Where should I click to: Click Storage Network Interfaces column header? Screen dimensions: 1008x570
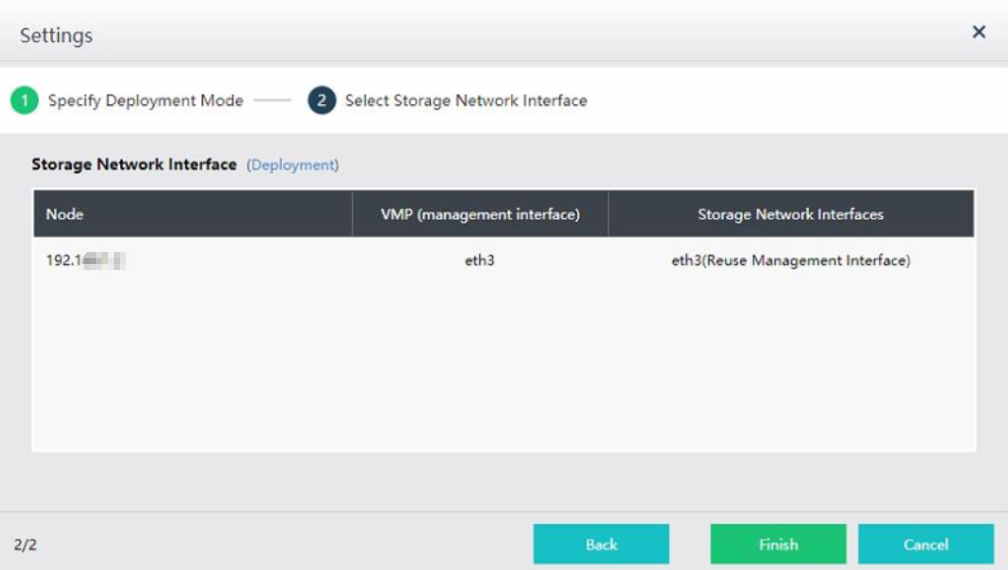pyautogui.click(x=790, y=214)
